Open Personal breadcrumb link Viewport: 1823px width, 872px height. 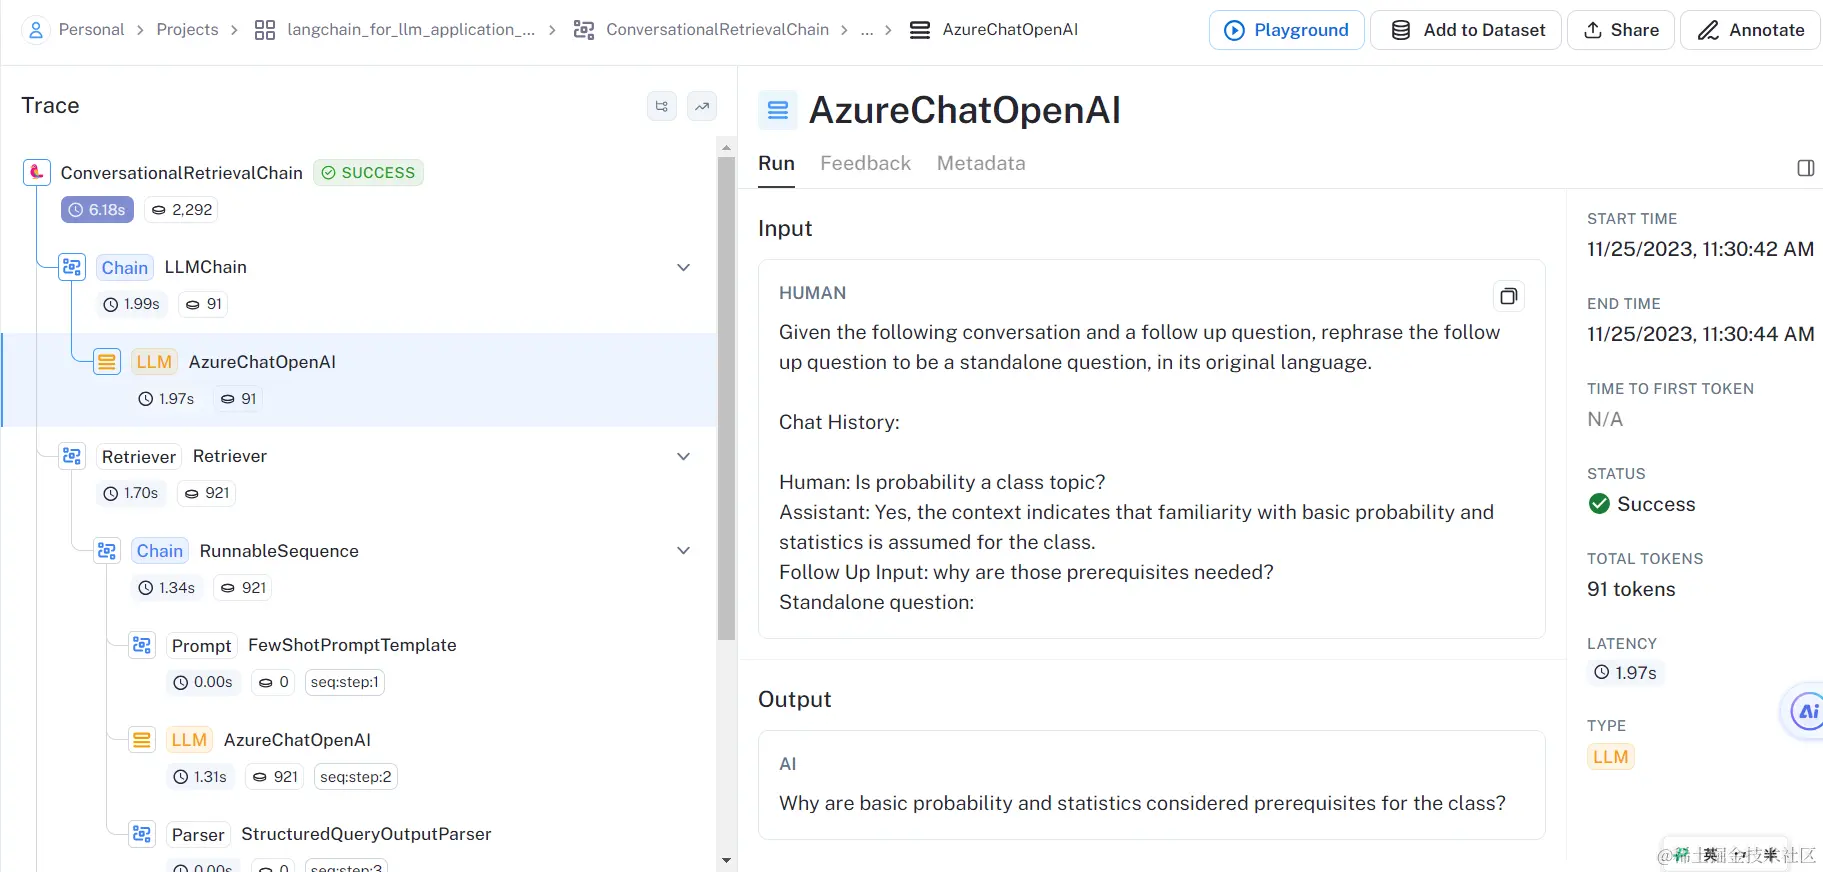91,30
